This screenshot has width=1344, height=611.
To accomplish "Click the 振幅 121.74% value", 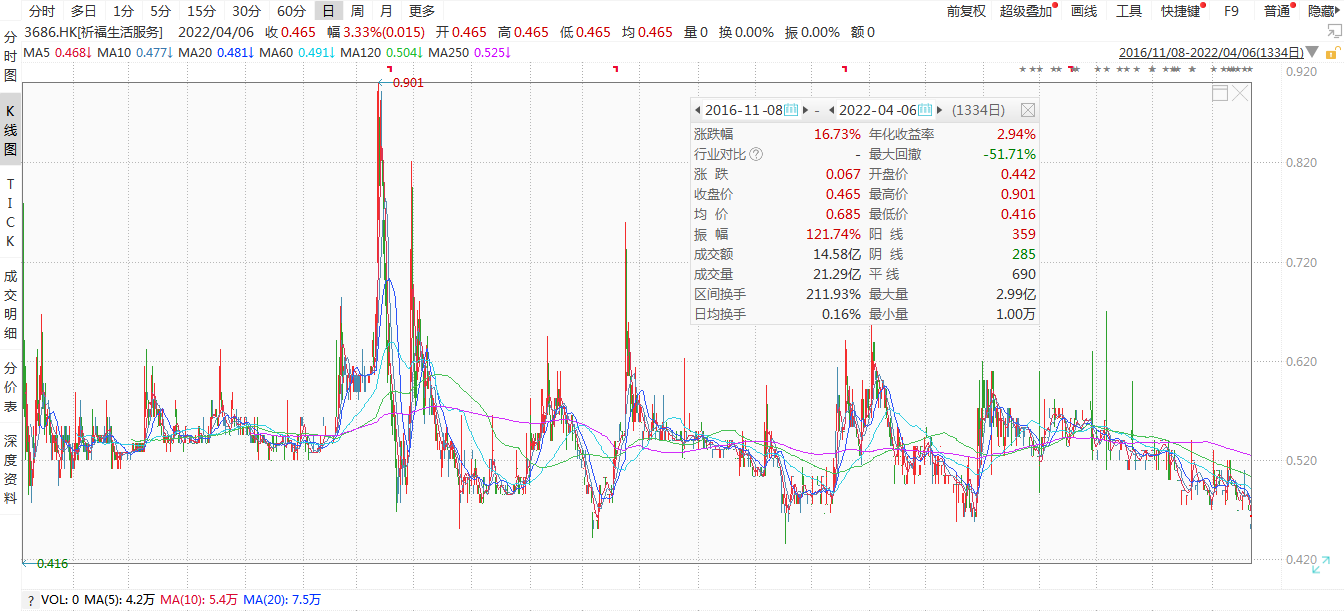I will click(834, 234).
